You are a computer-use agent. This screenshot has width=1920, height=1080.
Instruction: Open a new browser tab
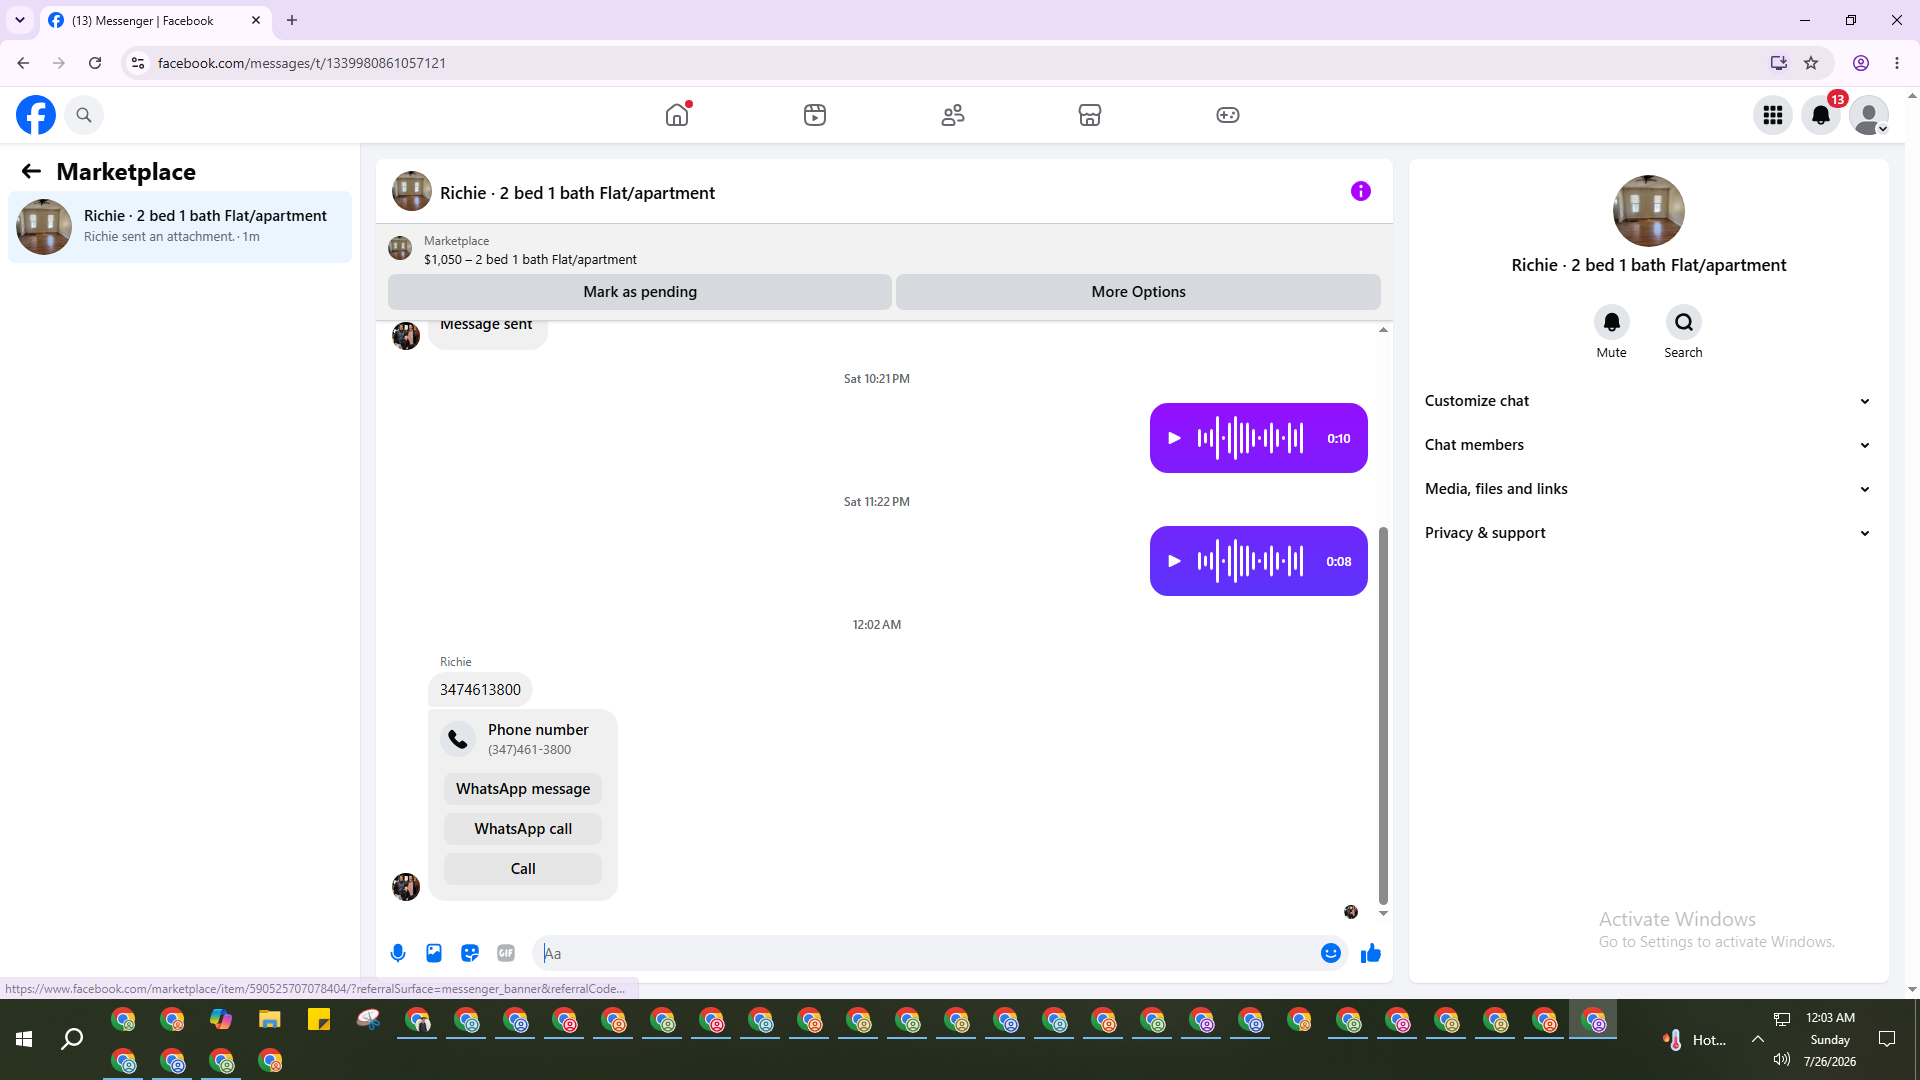click(x=292, y=20)
